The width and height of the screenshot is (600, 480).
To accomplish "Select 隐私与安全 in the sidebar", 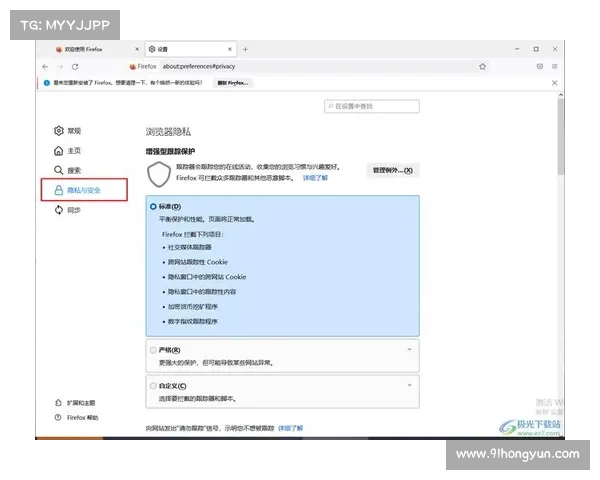I will tap(84, 190).
